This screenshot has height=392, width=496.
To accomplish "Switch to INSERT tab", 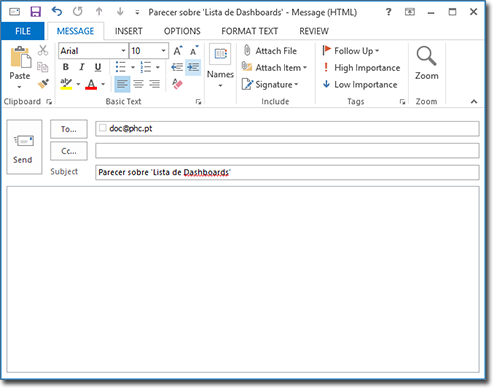I will [x=129, y=31].
